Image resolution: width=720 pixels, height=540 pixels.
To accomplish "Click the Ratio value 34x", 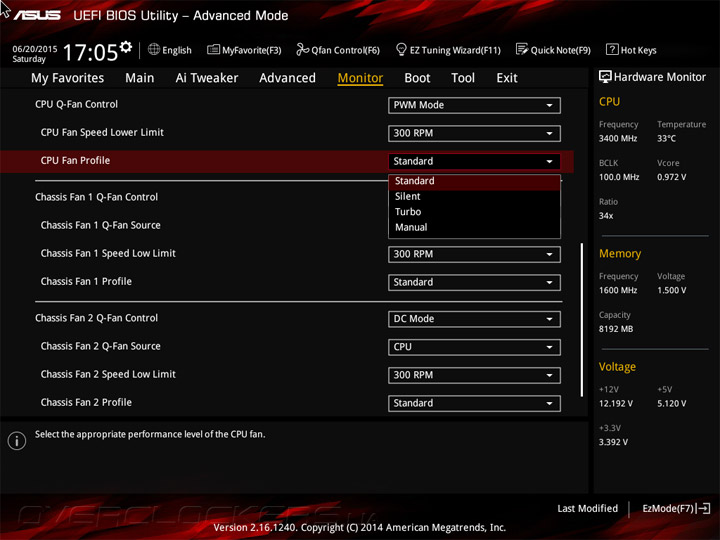I will (x=606, y=216).
